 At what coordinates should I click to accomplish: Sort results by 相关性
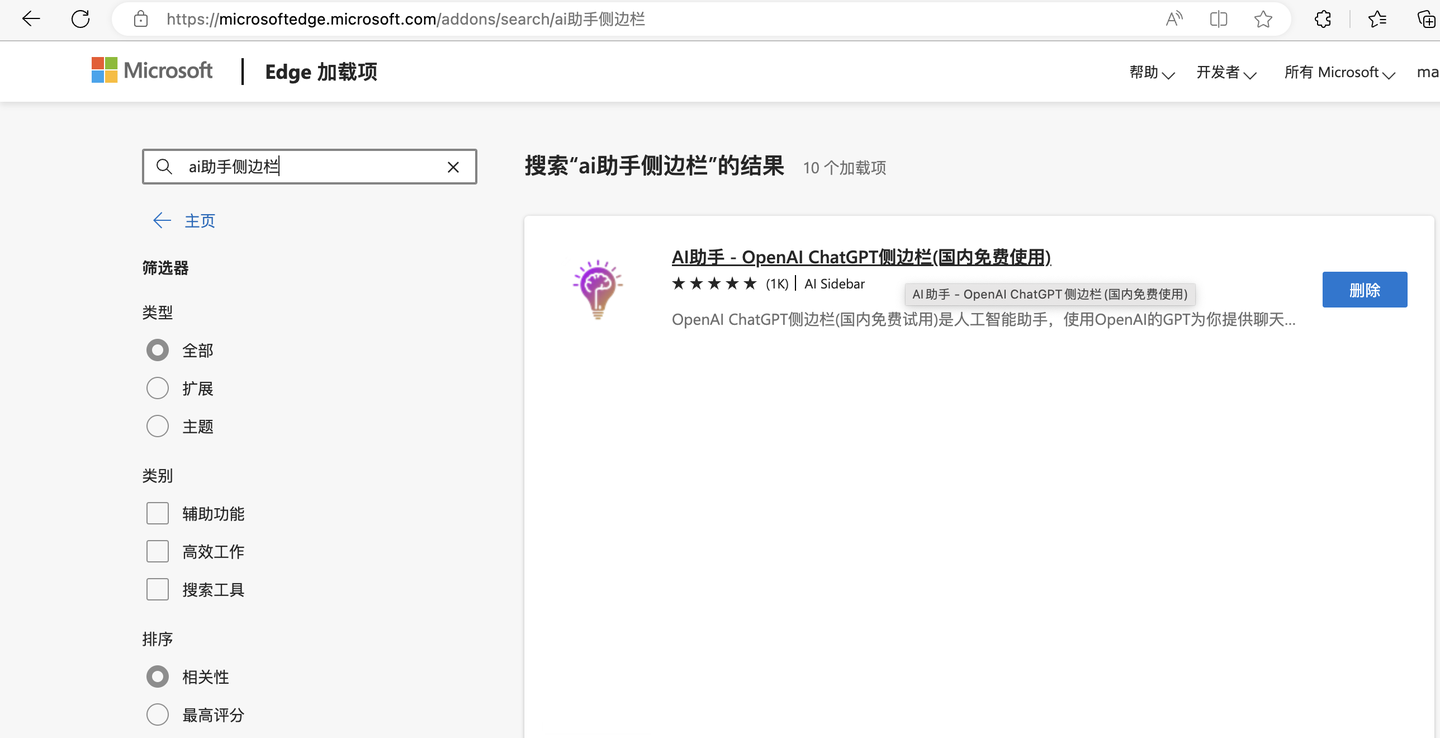(157, 677)
